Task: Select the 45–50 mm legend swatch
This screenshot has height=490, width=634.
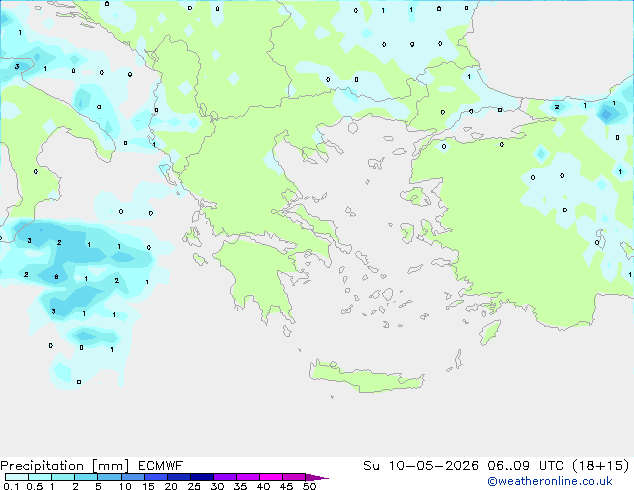Action: (x=294, y=477)
